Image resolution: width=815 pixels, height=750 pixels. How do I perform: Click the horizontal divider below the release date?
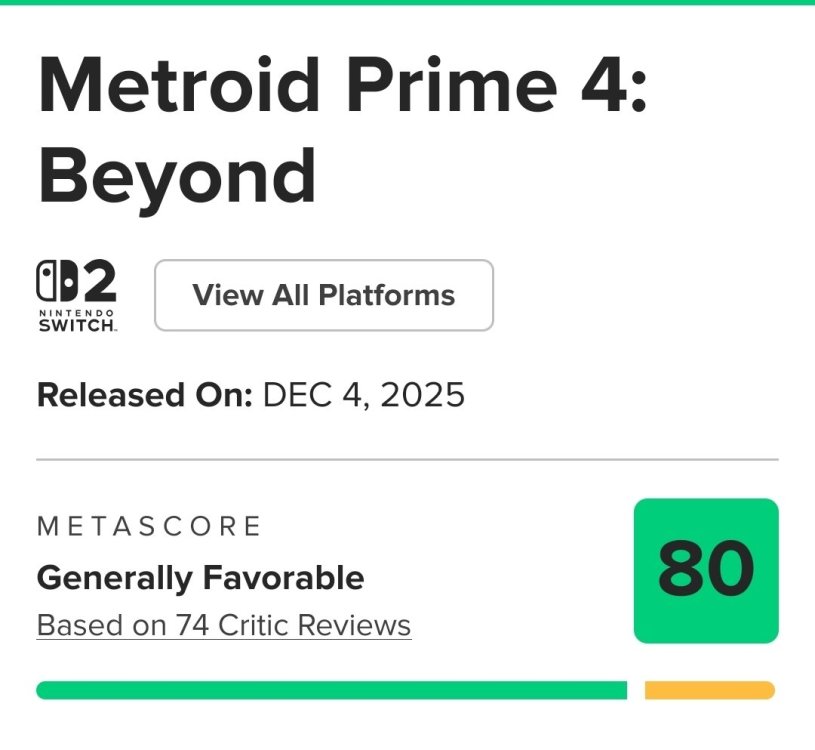tap(407, 459)
